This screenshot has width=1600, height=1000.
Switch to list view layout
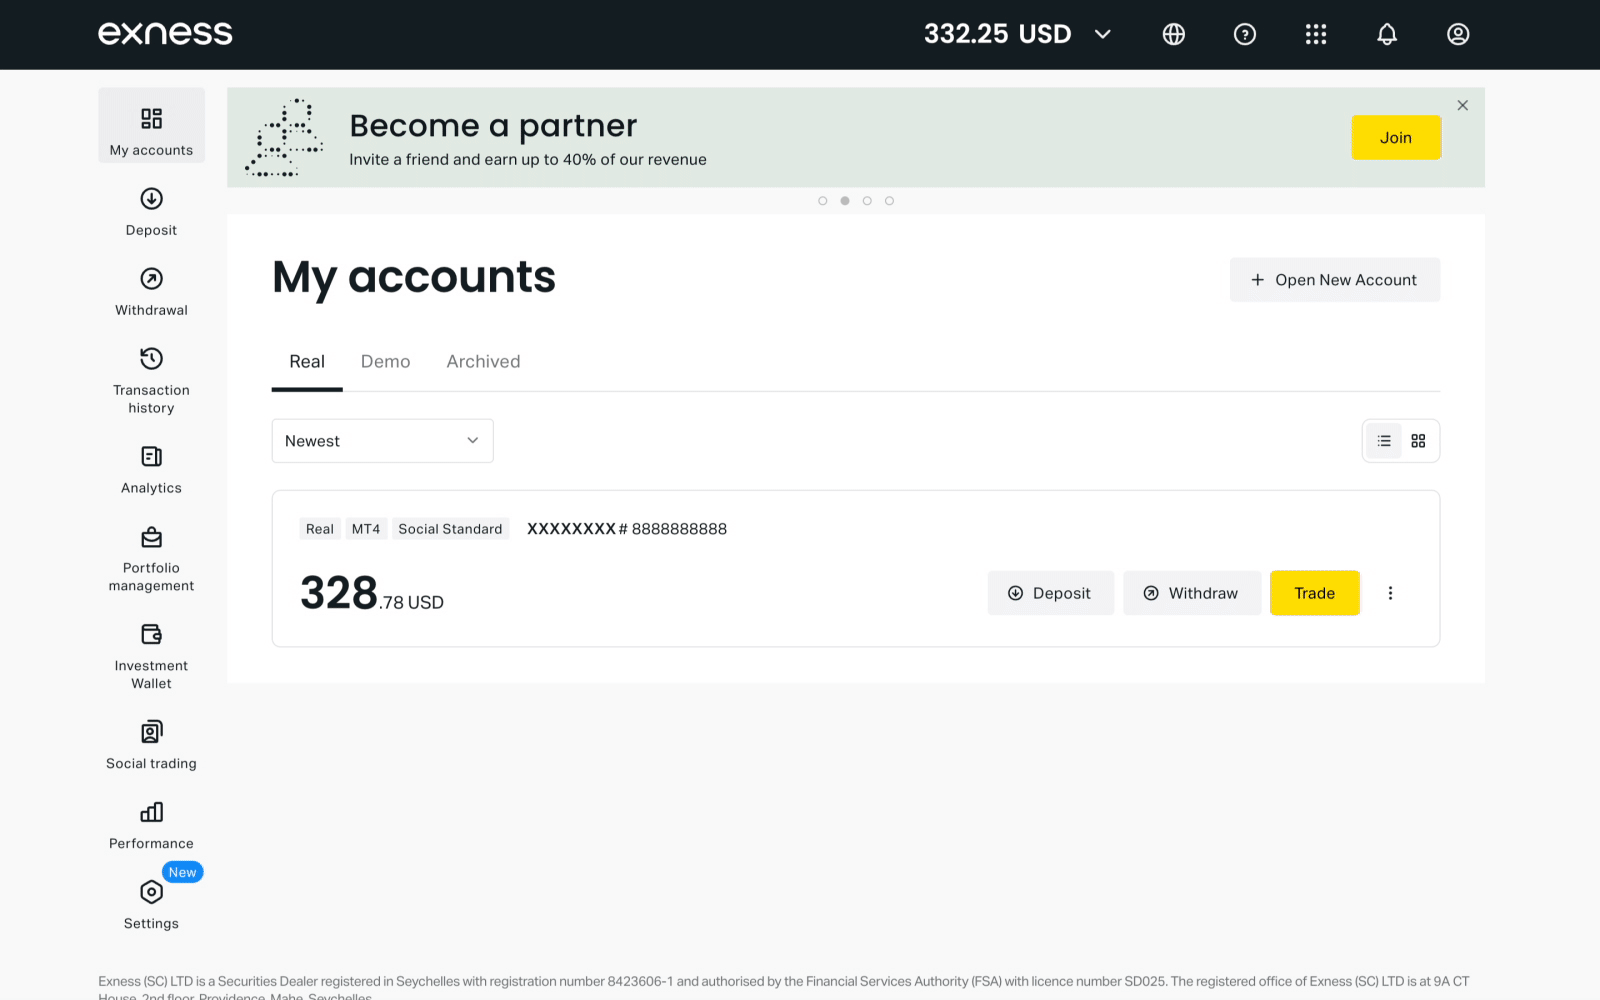tap(1384, 441)
